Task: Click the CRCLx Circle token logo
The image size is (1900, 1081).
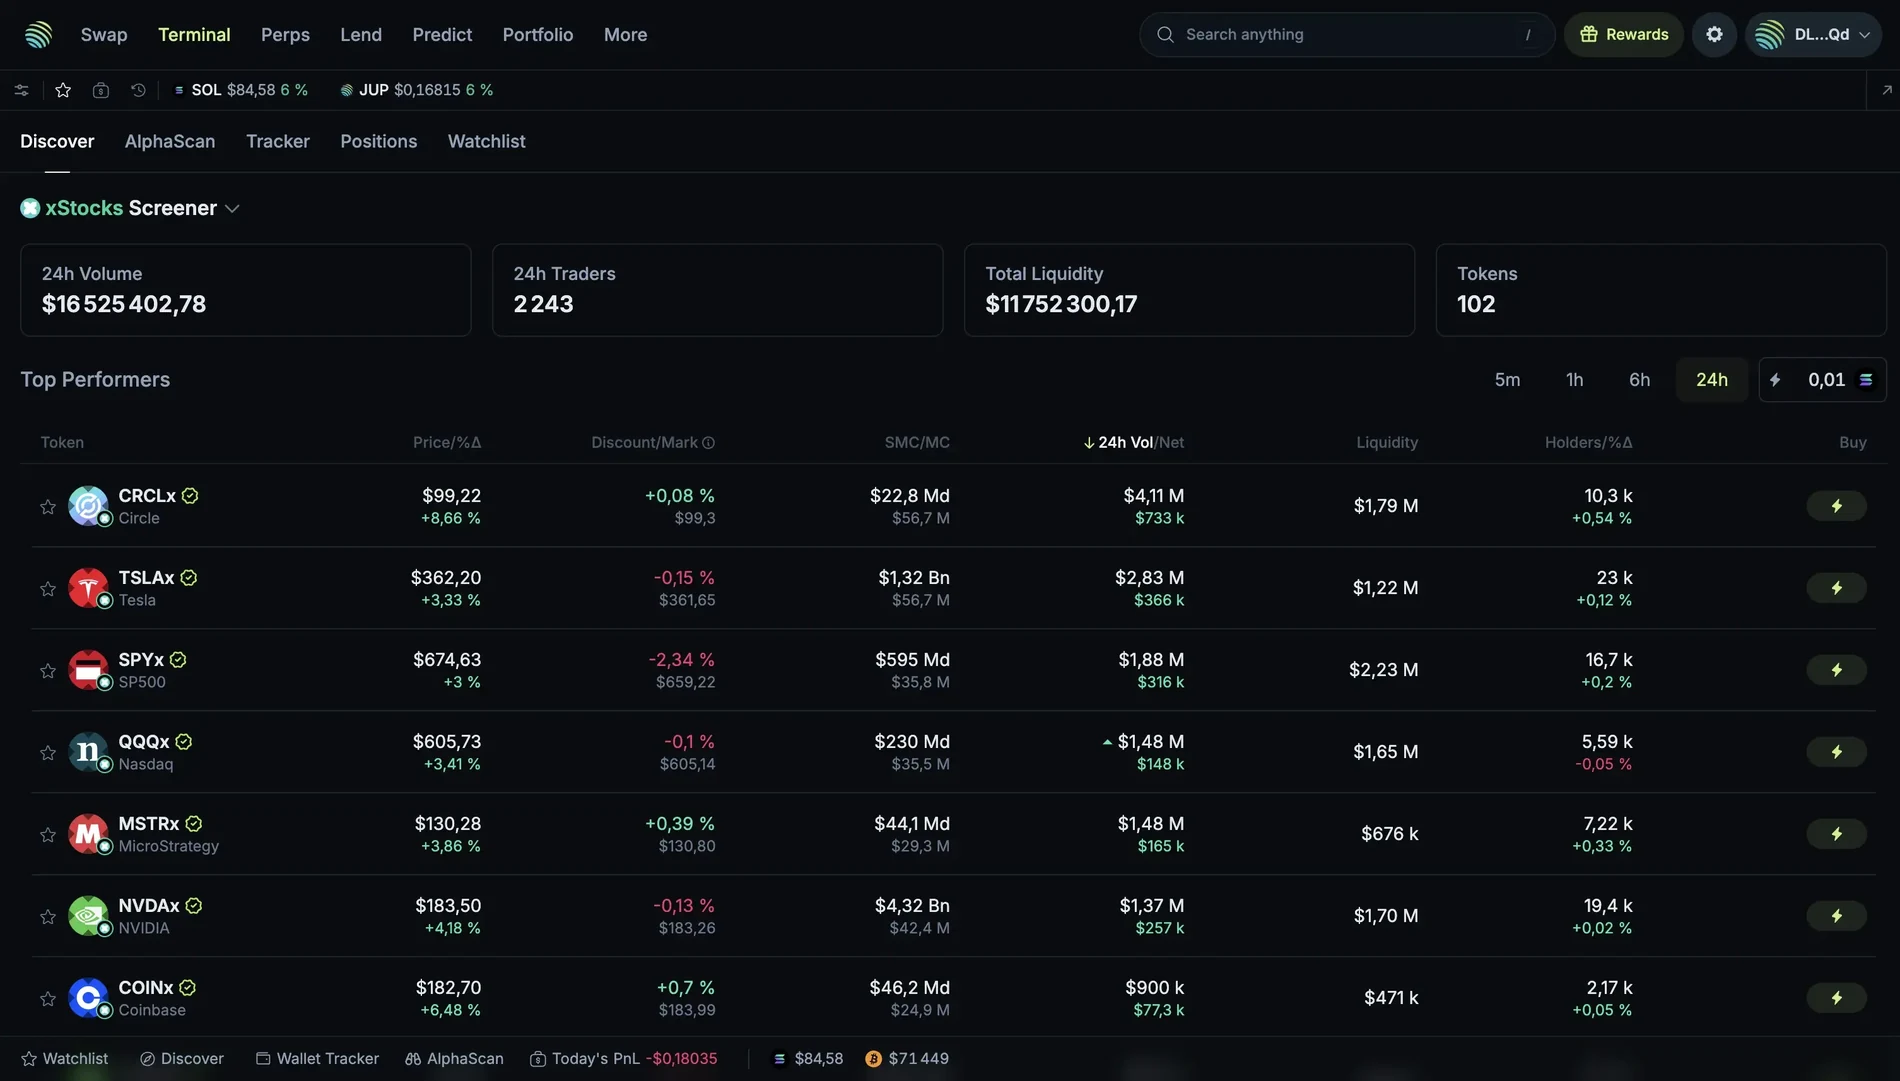Action: click(88, 506)
